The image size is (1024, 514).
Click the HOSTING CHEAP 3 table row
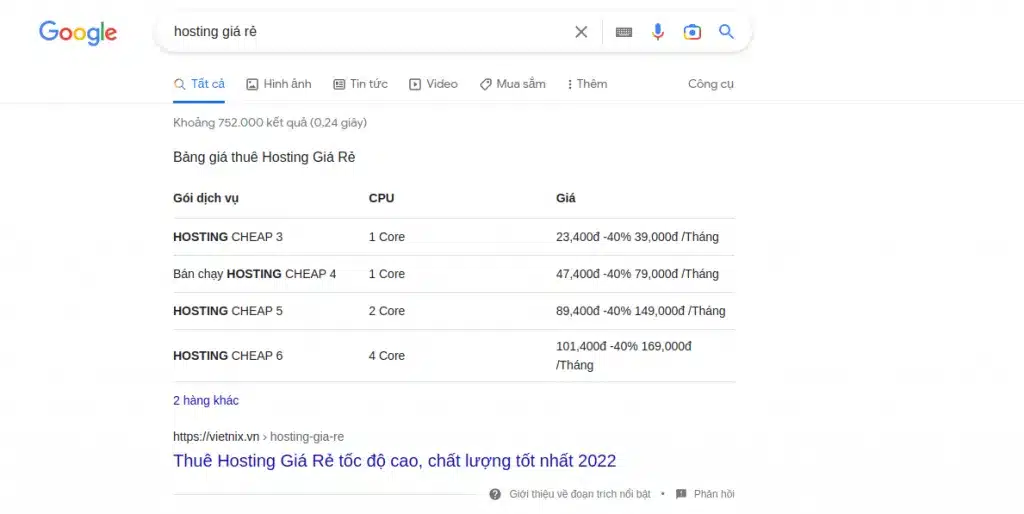228,237
